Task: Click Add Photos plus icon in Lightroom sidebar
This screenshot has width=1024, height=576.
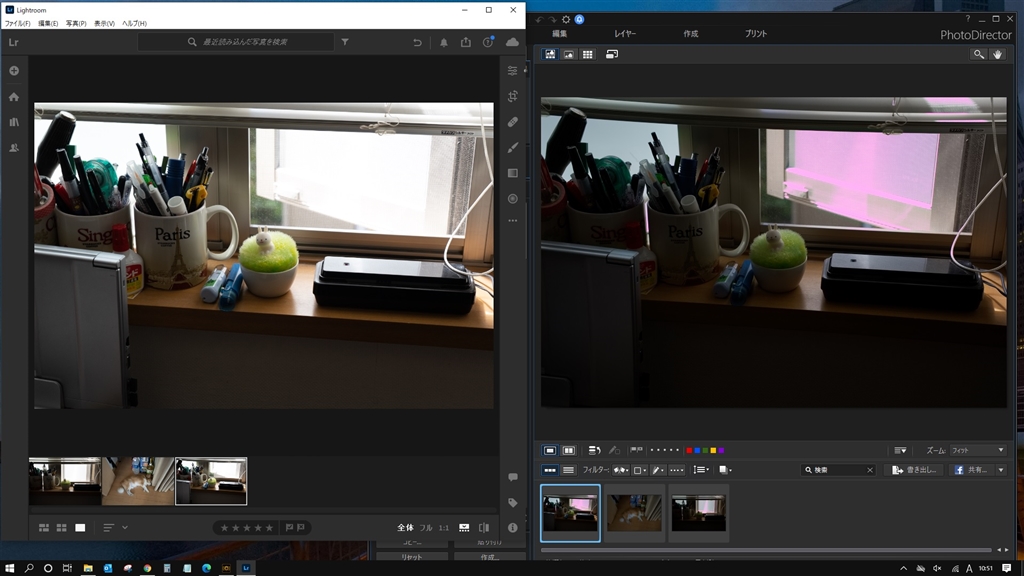Action: click(14, 71)
